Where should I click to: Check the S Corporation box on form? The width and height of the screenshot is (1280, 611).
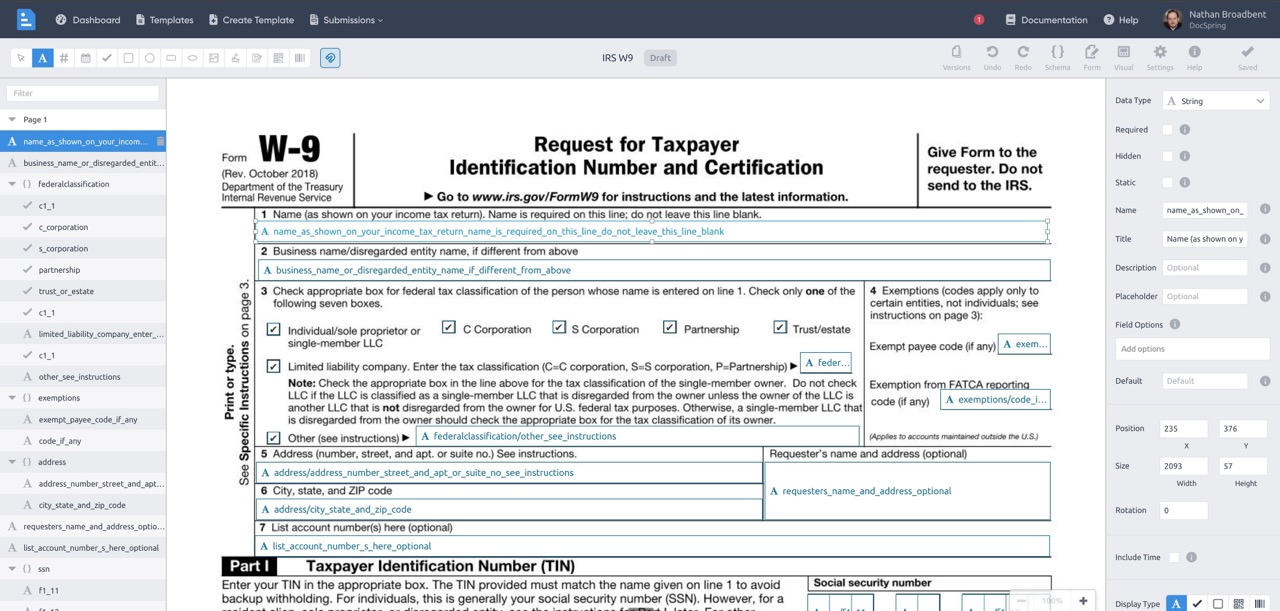(x=558, y=327)
